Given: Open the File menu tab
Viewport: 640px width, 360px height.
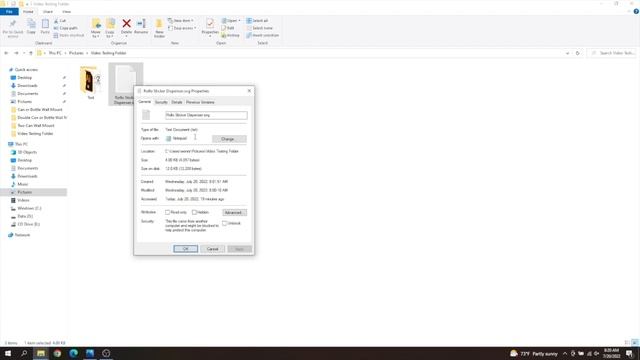Looking at the screenshot, I should tap(9, 11).
